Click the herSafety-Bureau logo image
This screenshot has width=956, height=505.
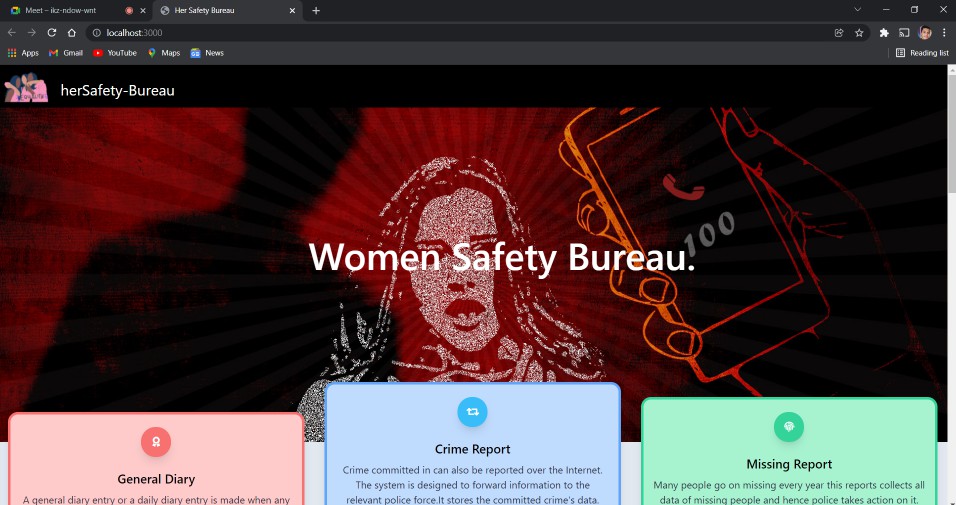[x=26, y=89]
